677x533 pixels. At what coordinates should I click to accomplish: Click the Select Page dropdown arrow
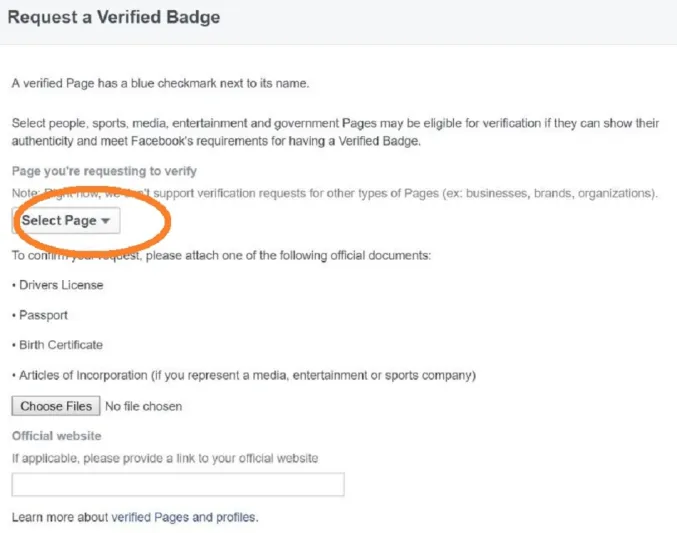106,221
